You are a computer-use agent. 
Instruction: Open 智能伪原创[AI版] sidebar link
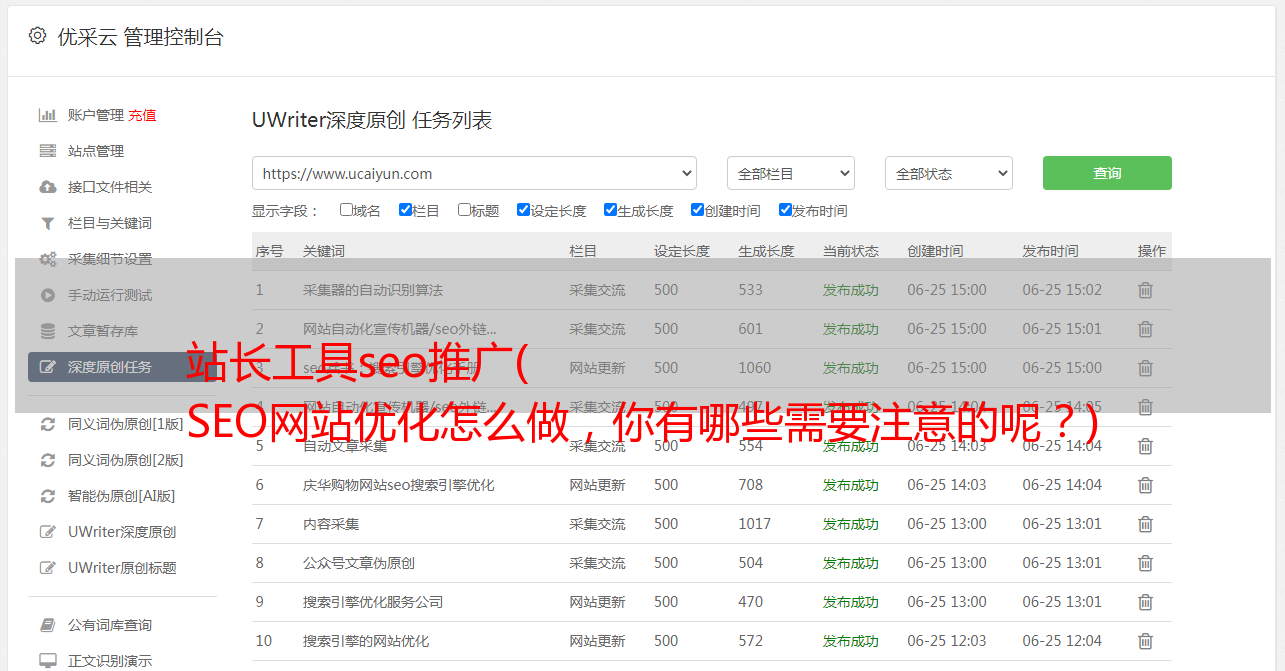[122, 496]
